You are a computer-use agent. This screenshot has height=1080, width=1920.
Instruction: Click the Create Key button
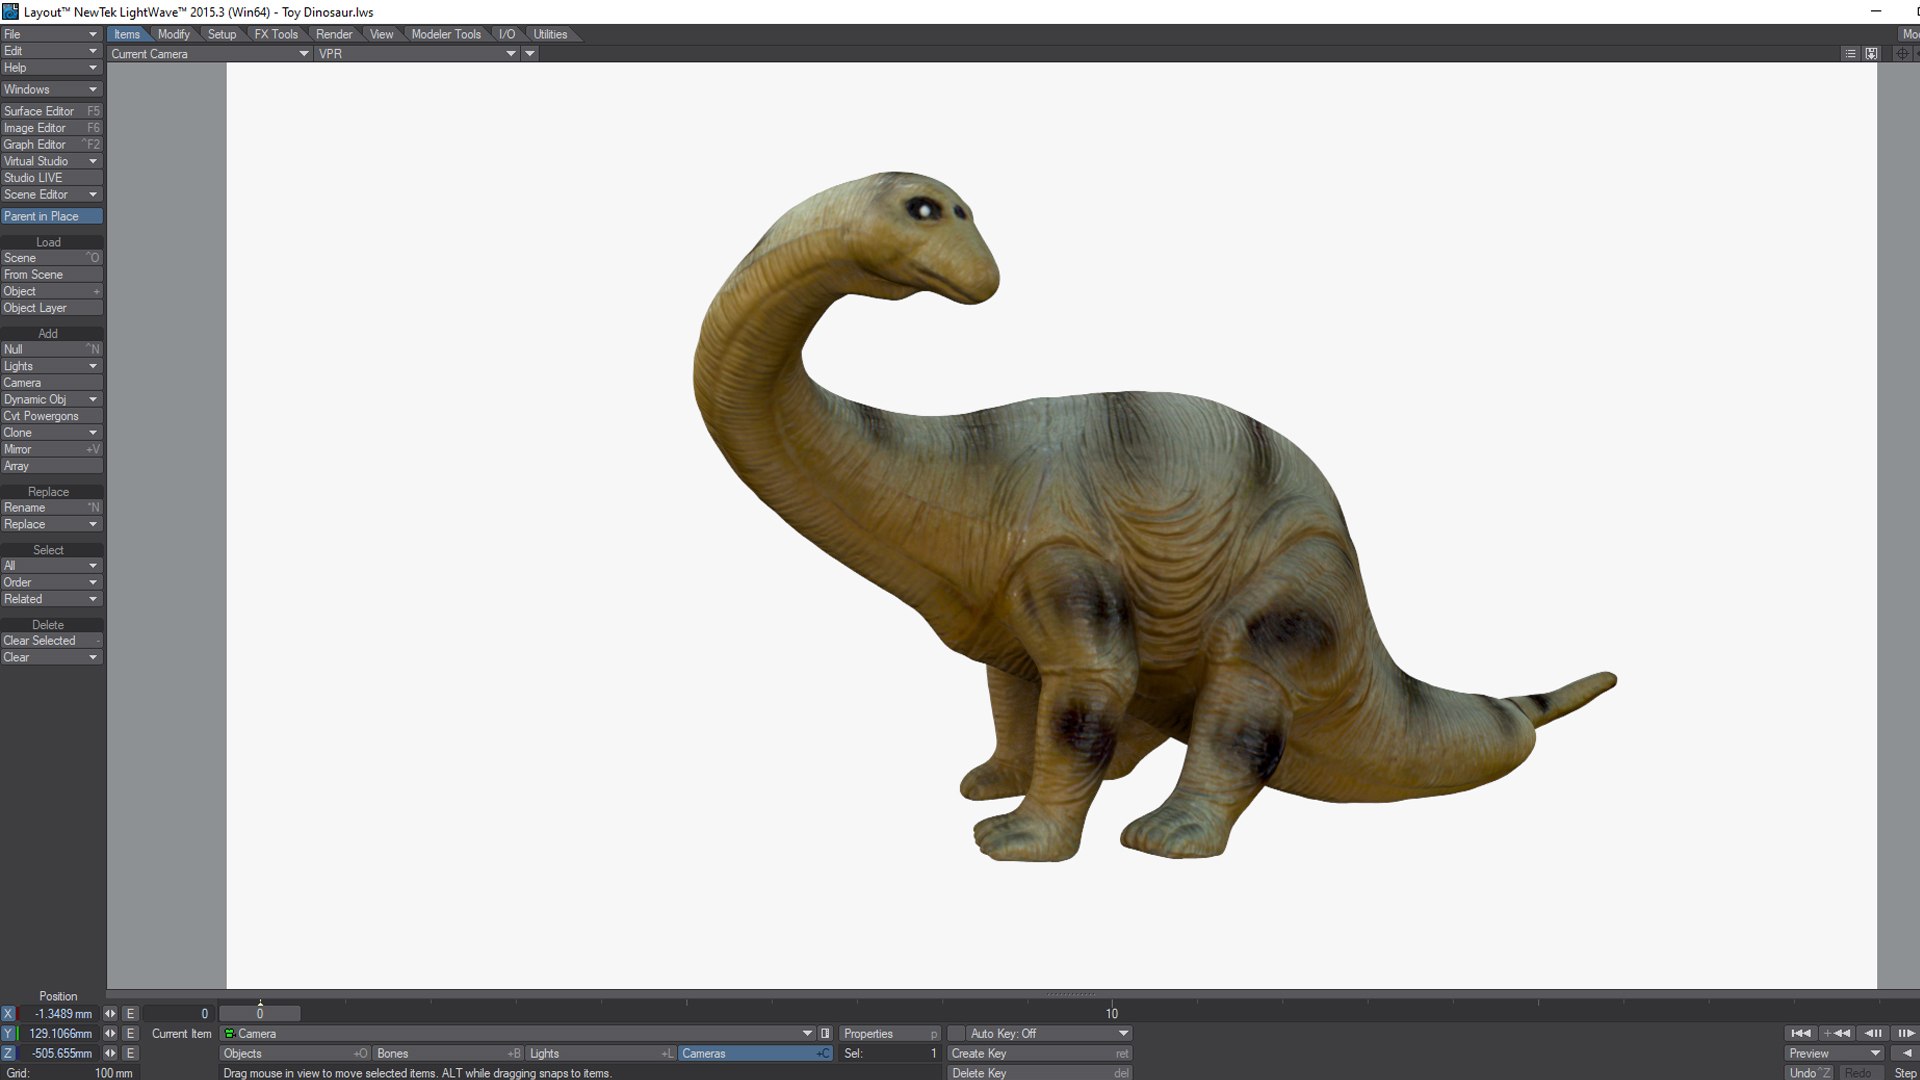(x=1039, y=1054)
